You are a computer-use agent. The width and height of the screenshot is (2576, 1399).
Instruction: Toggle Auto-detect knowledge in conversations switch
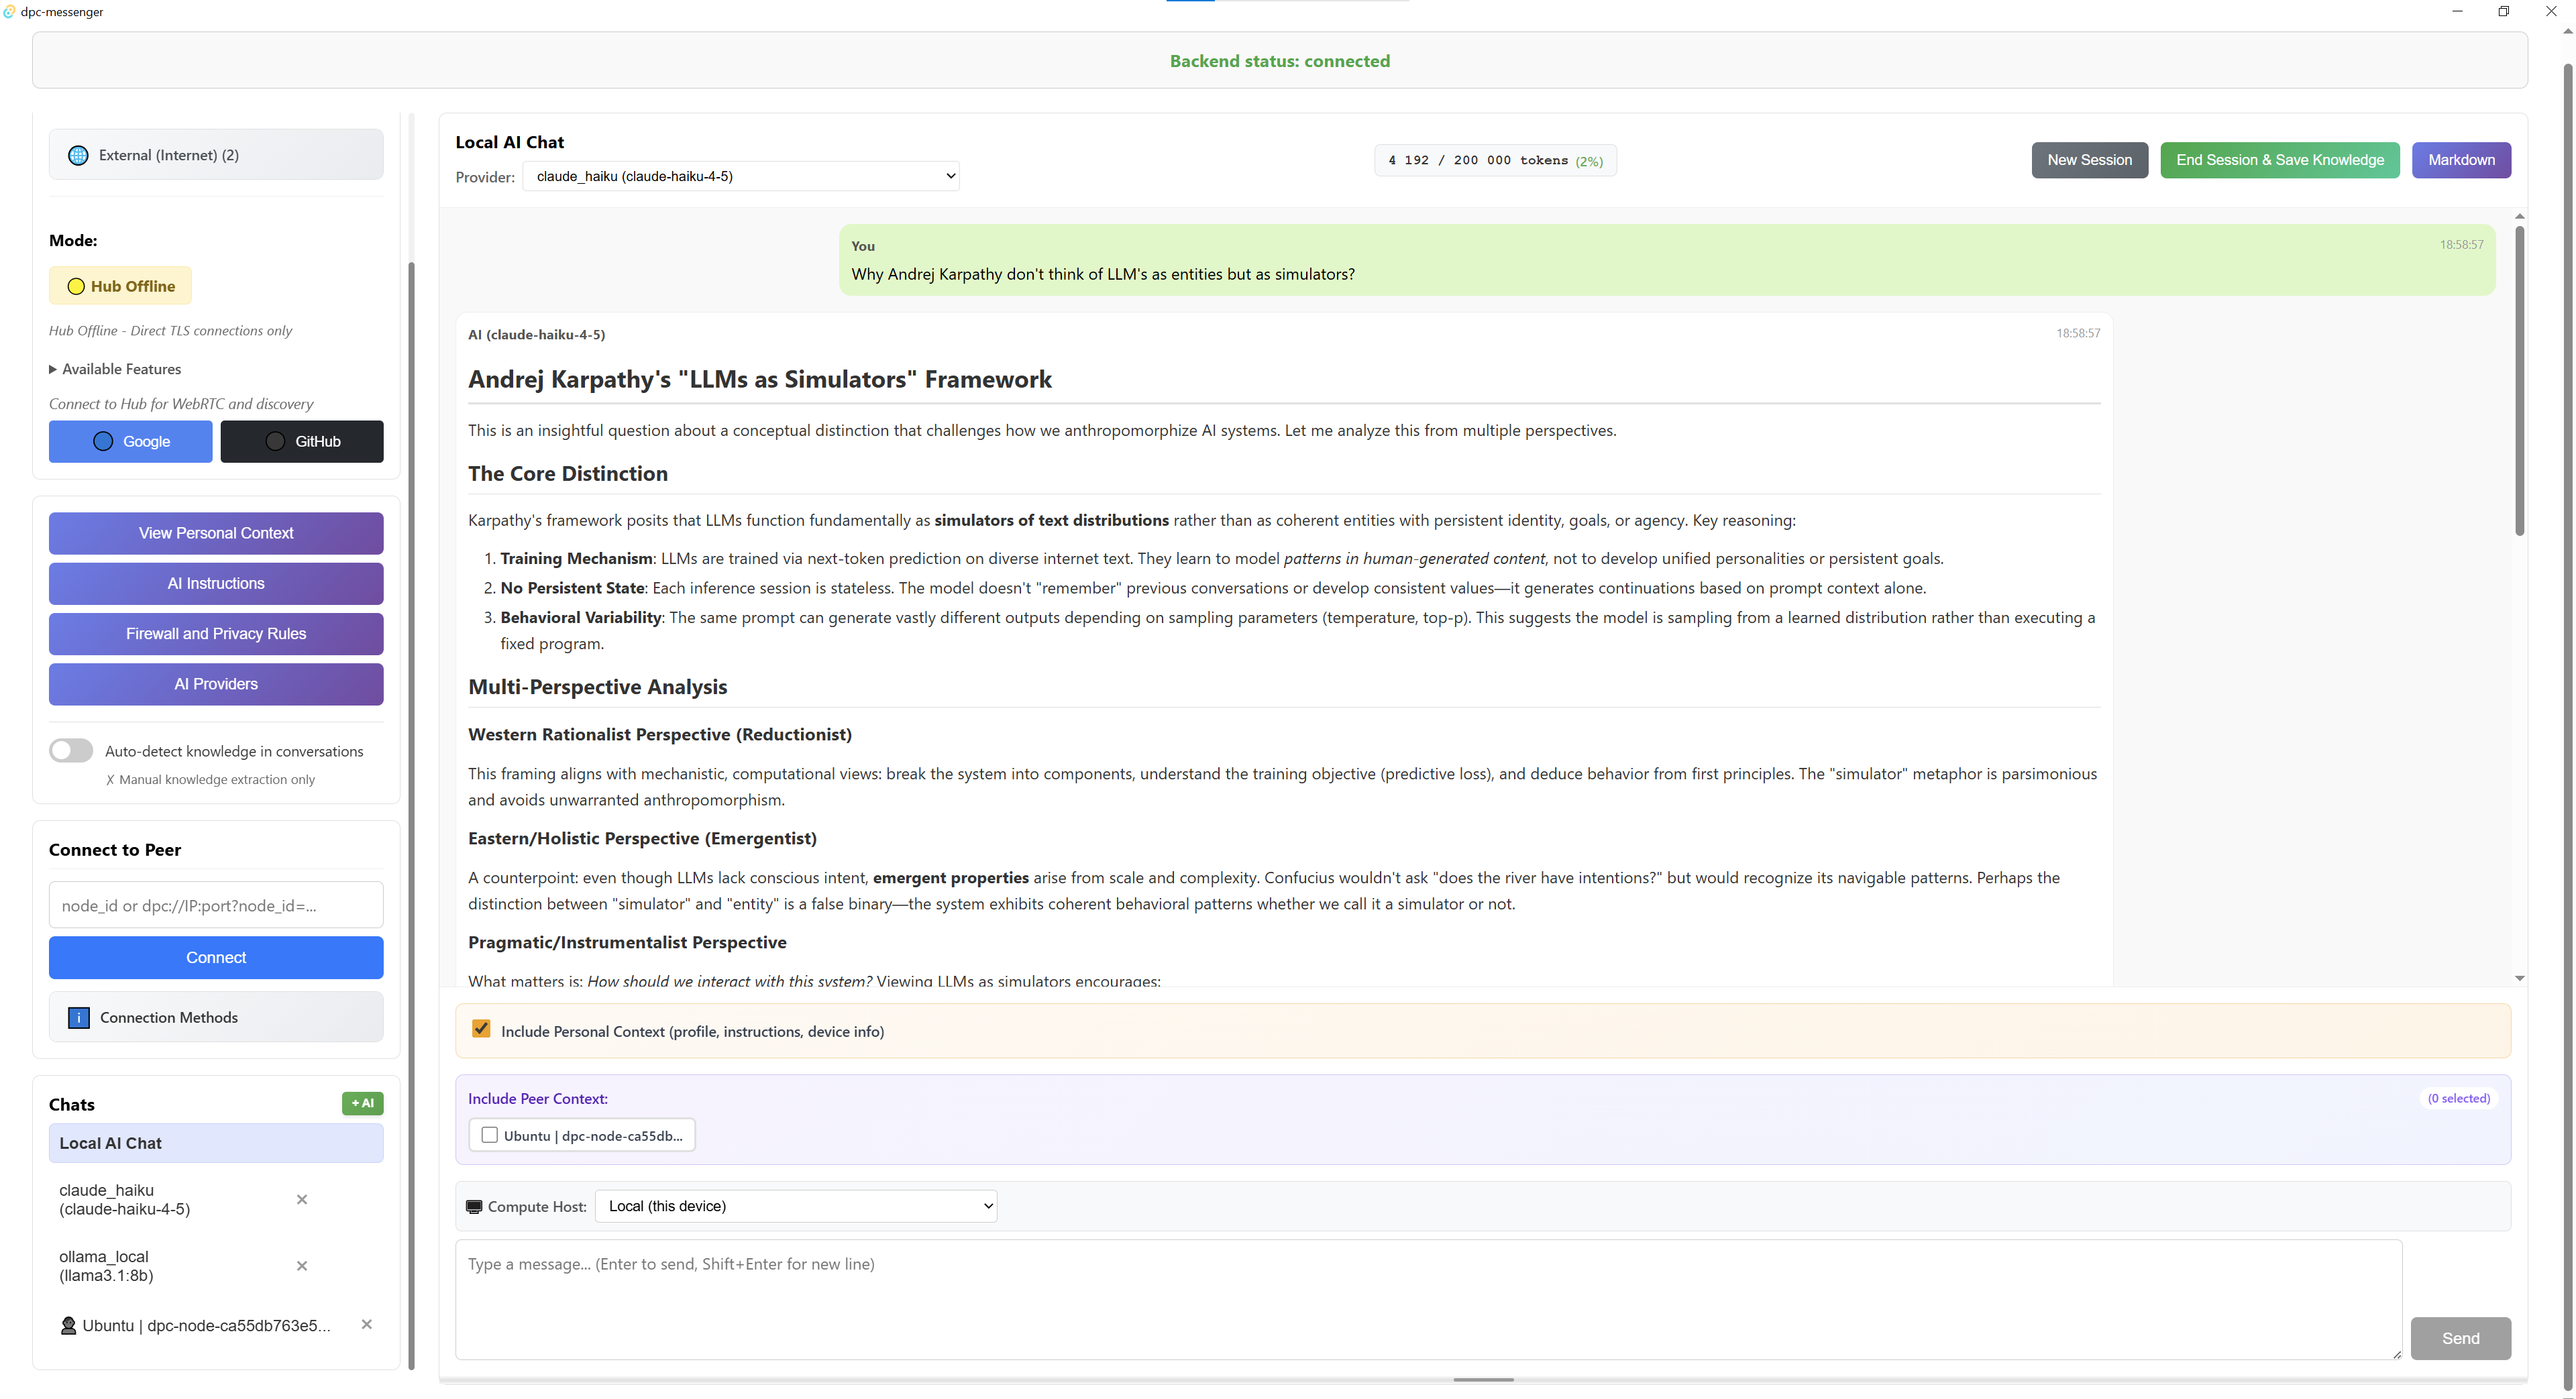pos(71,751)
